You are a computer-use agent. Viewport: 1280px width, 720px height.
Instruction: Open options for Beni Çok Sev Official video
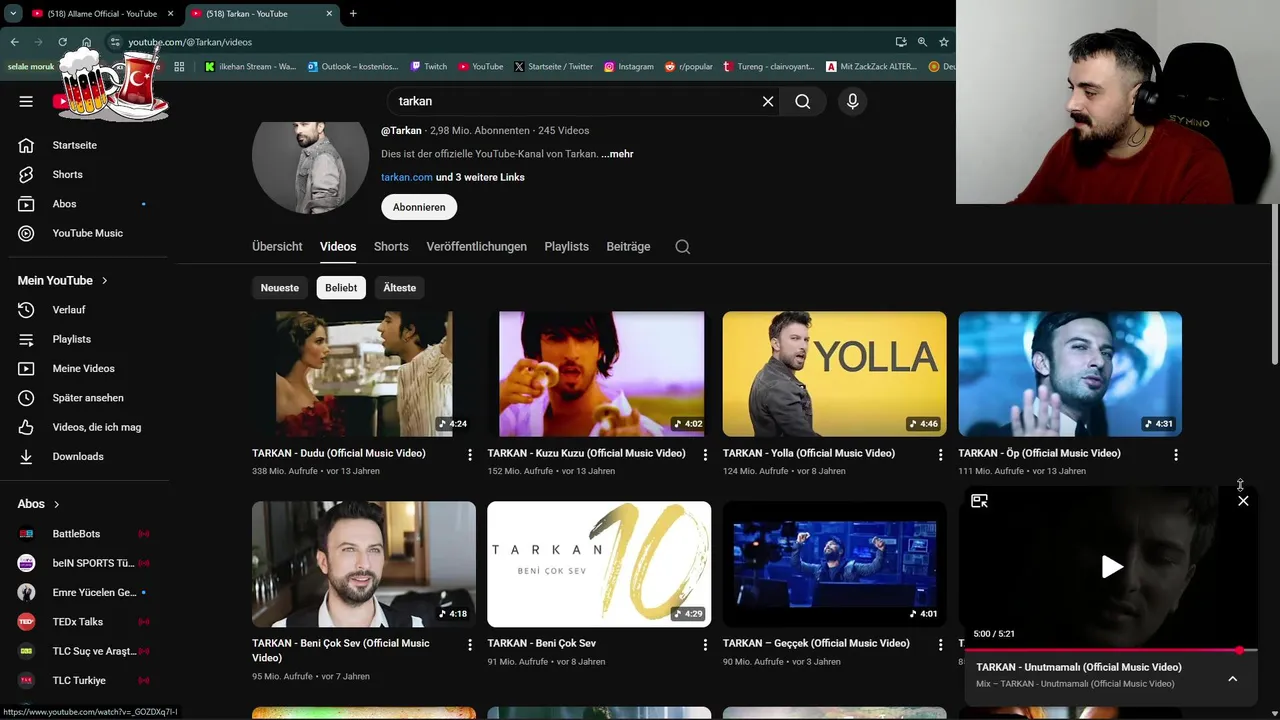(x=469, y=645)
